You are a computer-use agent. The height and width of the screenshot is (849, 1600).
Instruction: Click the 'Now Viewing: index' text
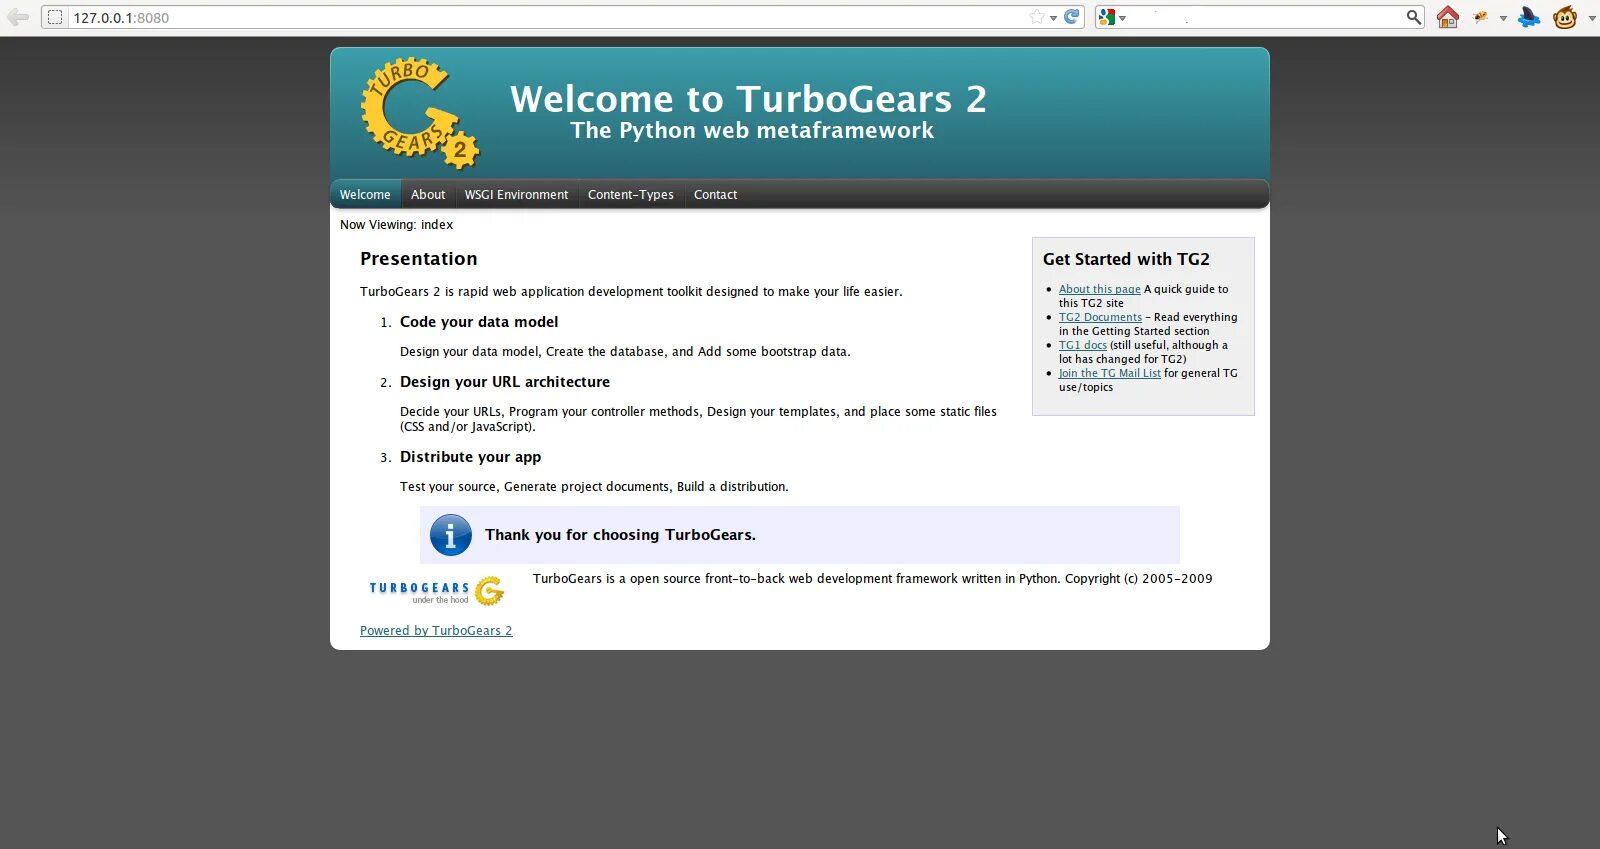[x=396, y=224]
